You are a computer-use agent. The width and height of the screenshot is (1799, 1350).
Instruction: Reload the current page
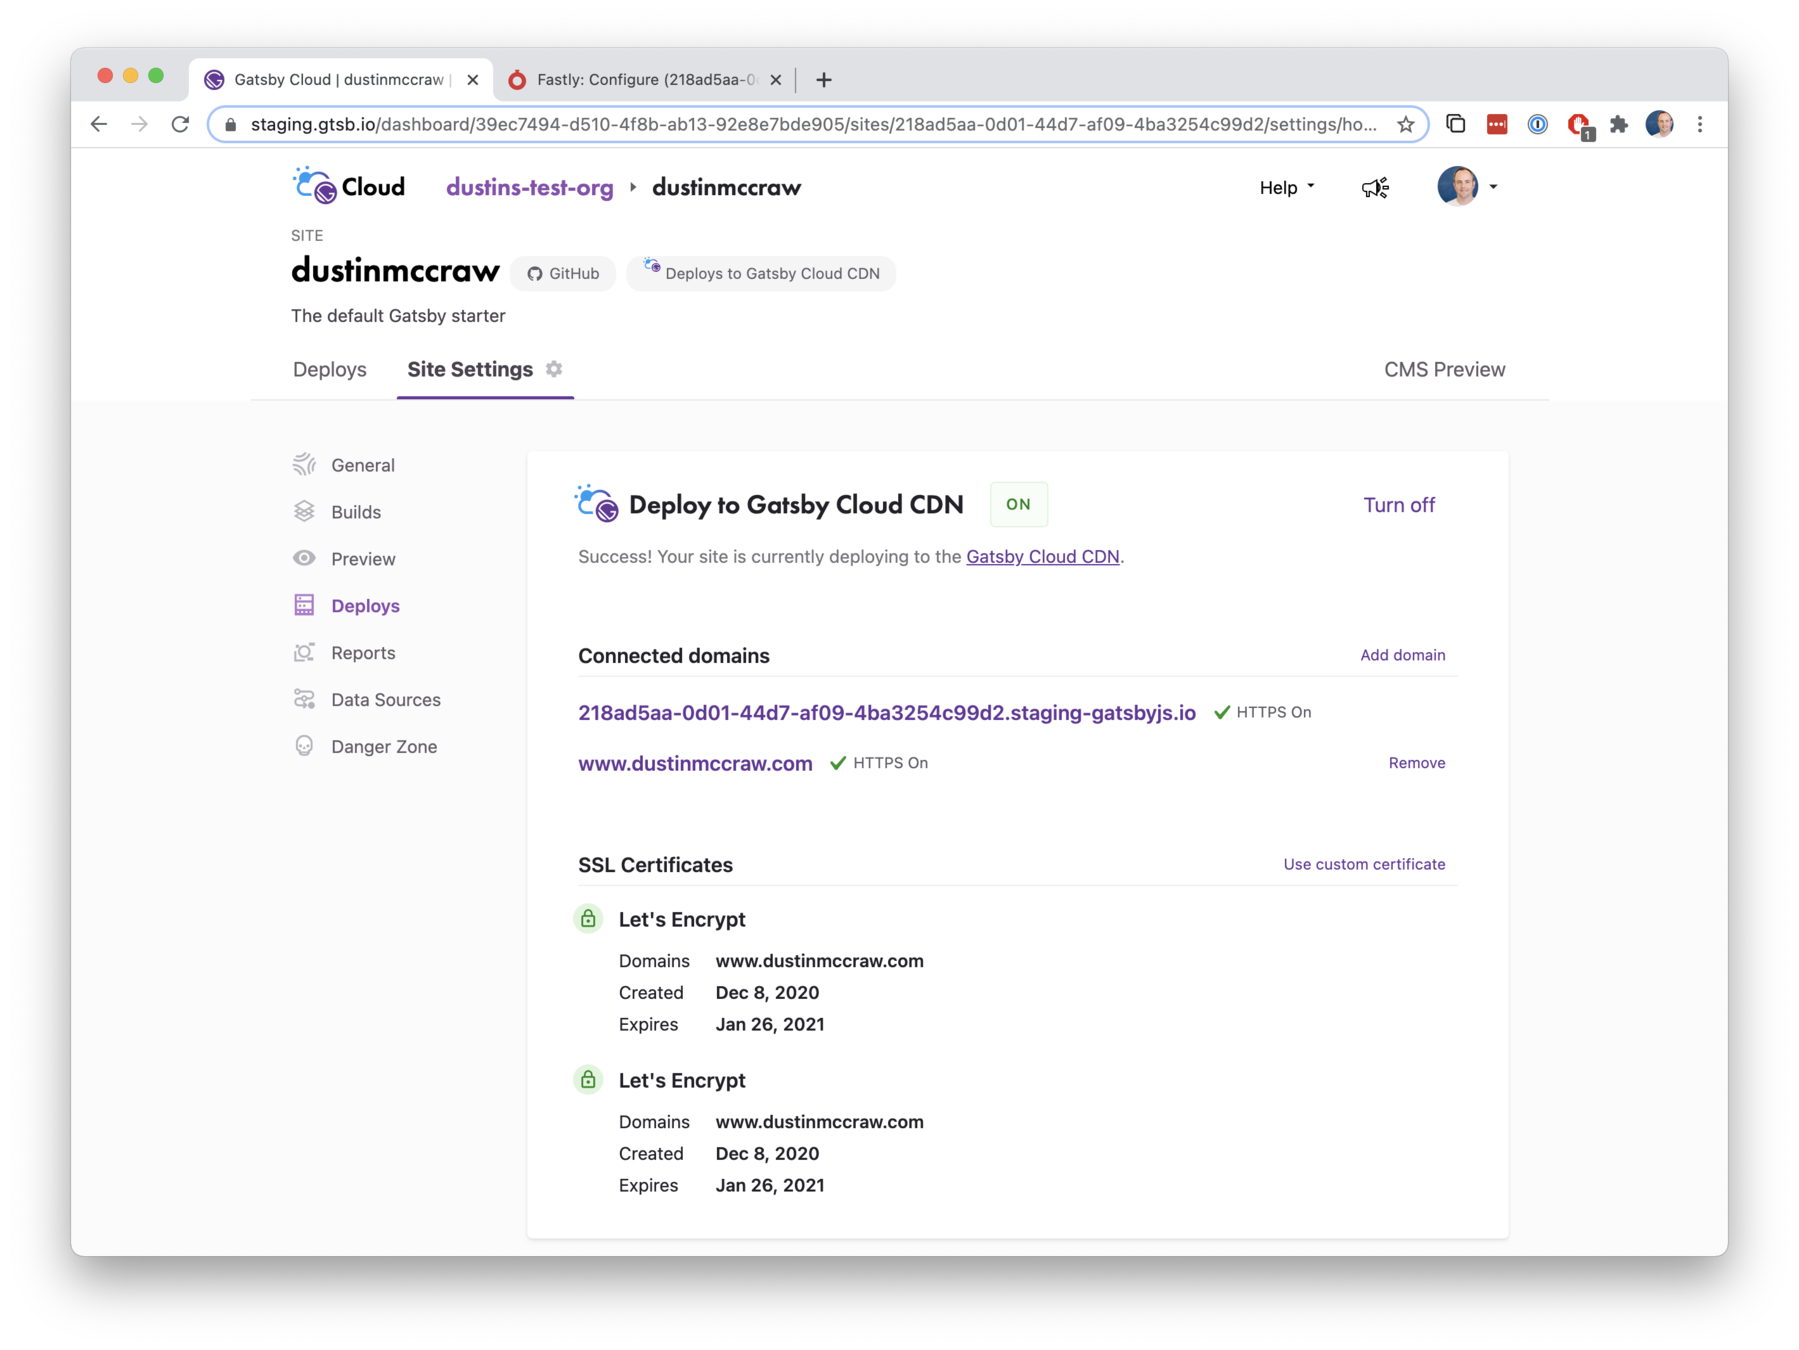tap(180, 124)
